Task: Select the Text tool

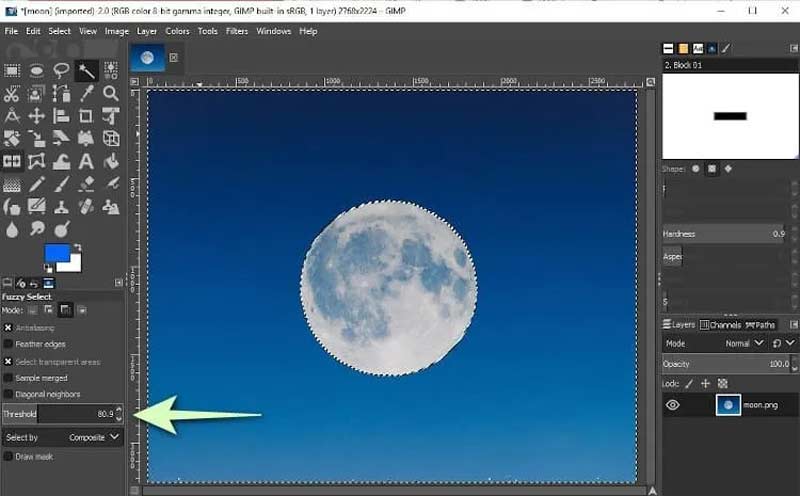Action: tap(86, 161)
